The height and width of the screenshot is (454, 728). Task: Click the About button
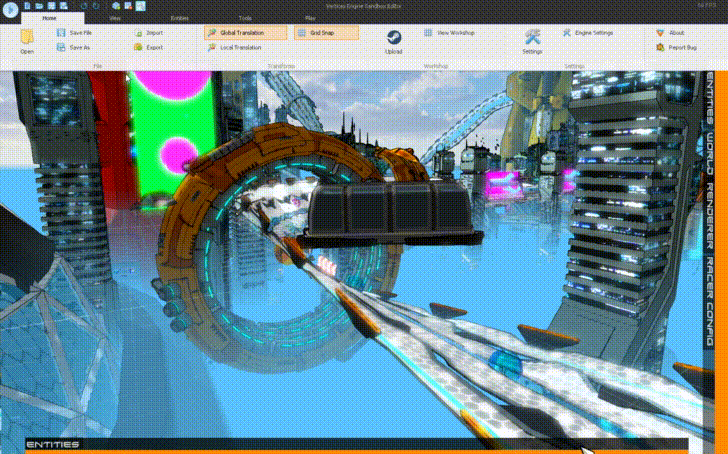(672, 33)
